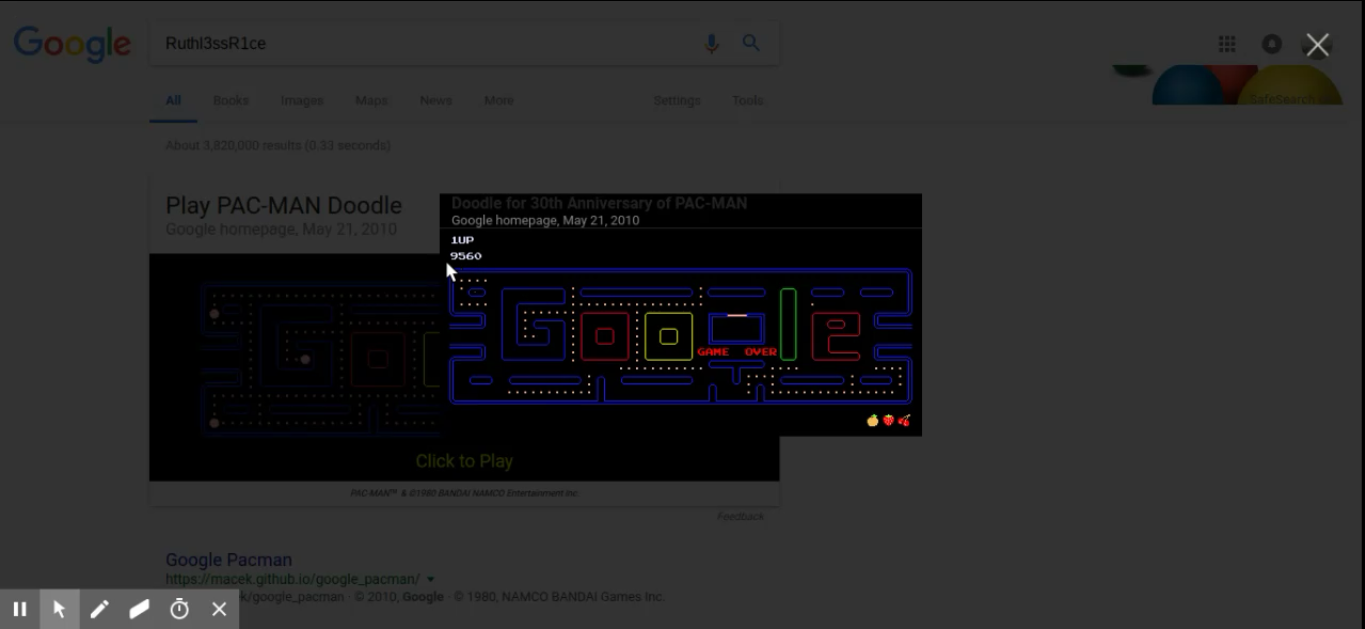Expand the arrow next to the macek.github.io URL

[431, 579]
